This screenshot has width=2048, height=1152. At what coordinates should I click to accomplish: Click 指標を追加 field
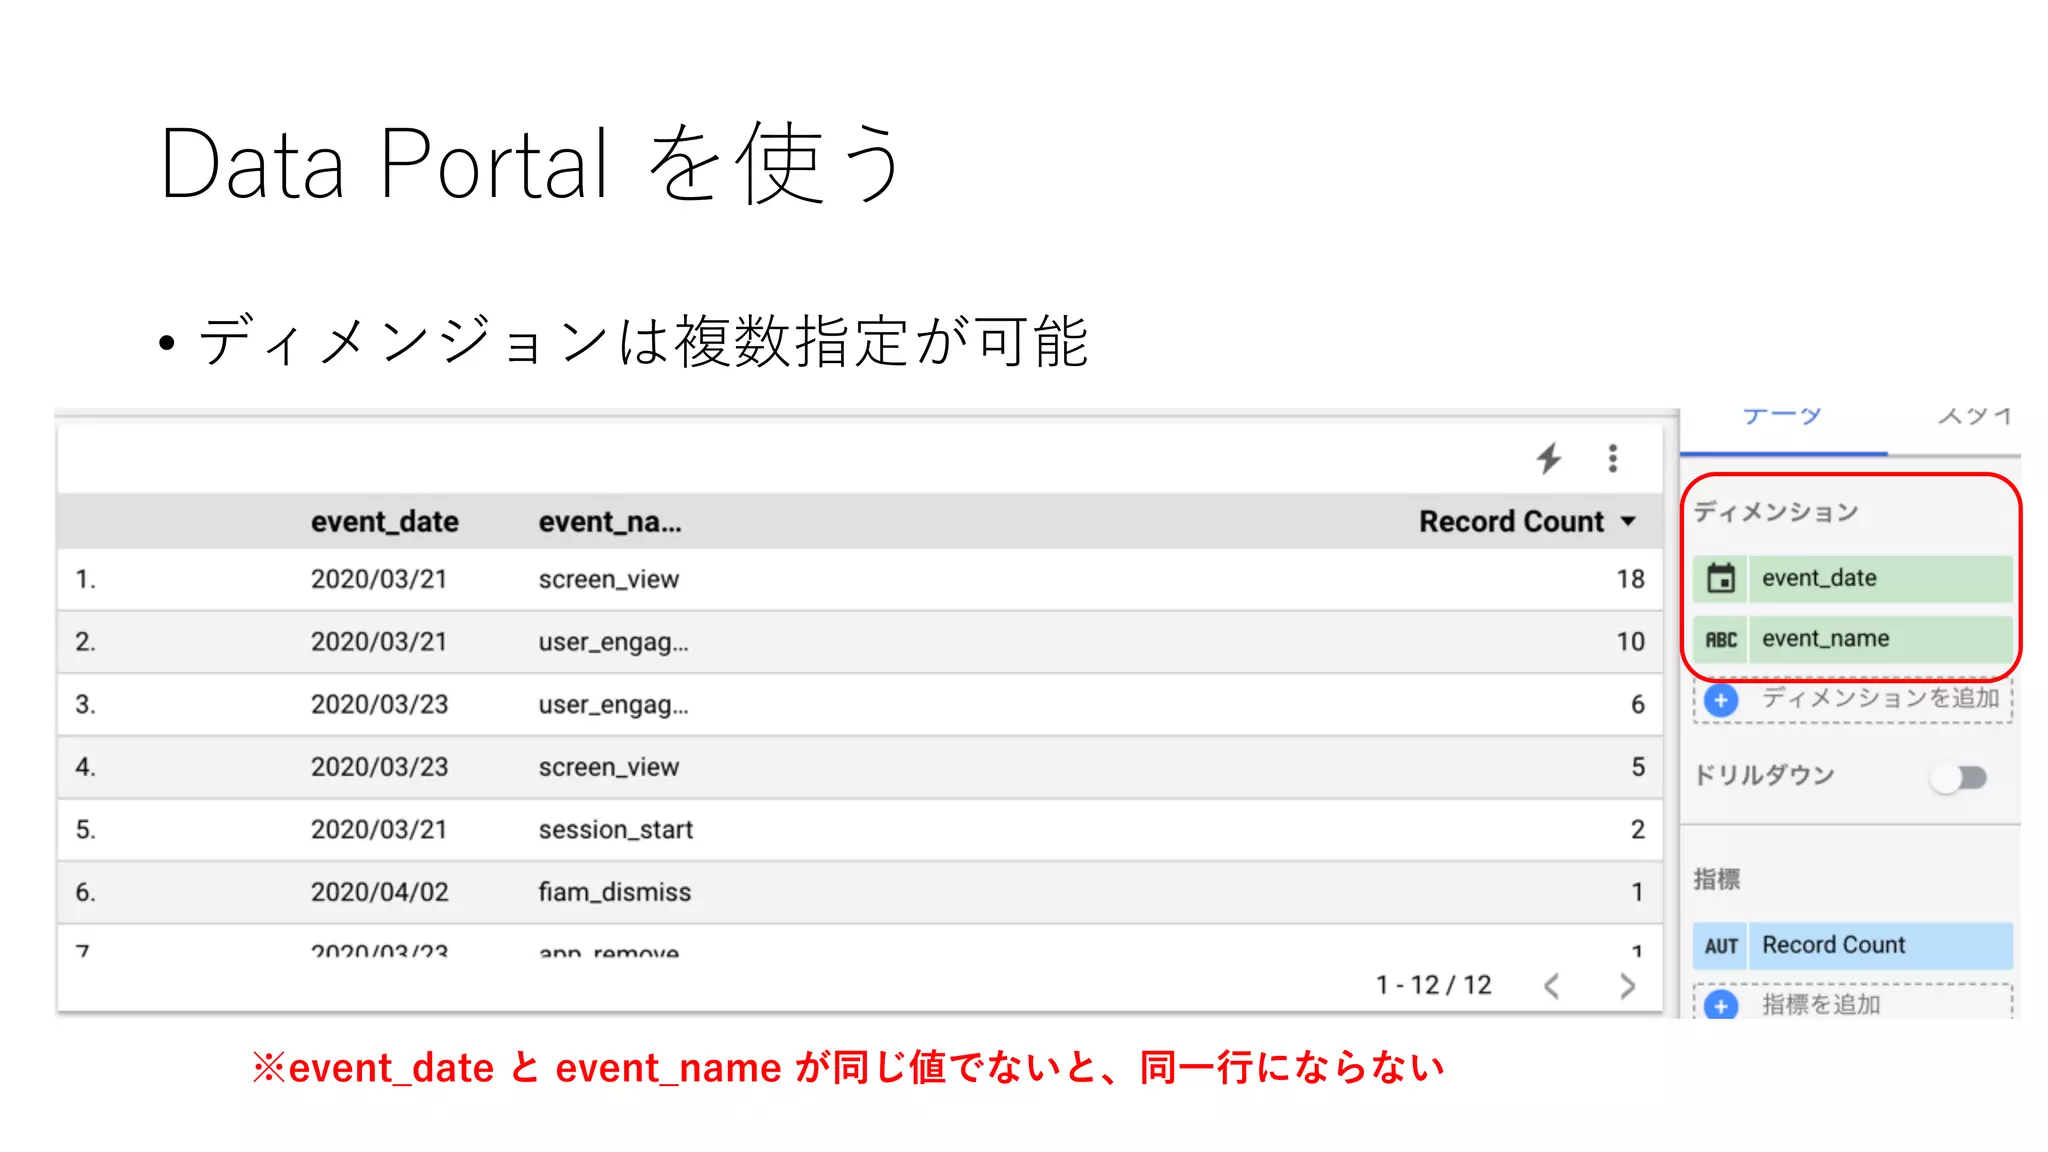[1853, 1004]
